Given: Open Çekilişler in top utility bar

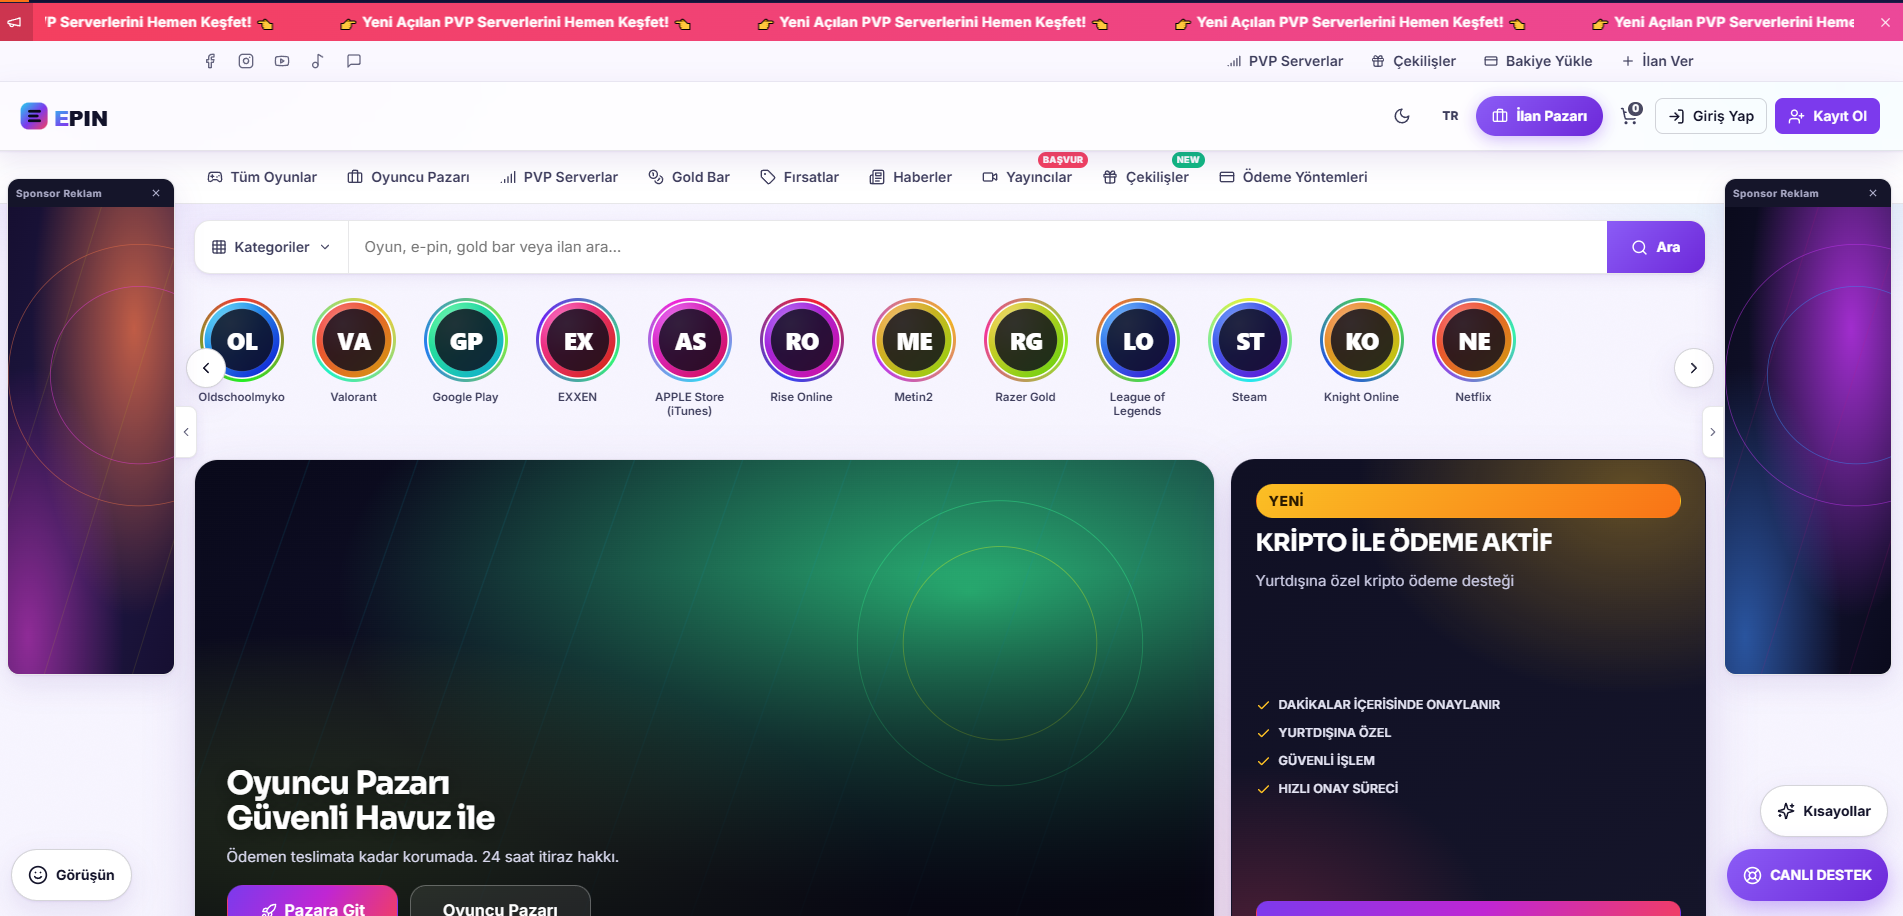Looking at the screenshot, I should pyautogui.click(x=1413, y=61).
